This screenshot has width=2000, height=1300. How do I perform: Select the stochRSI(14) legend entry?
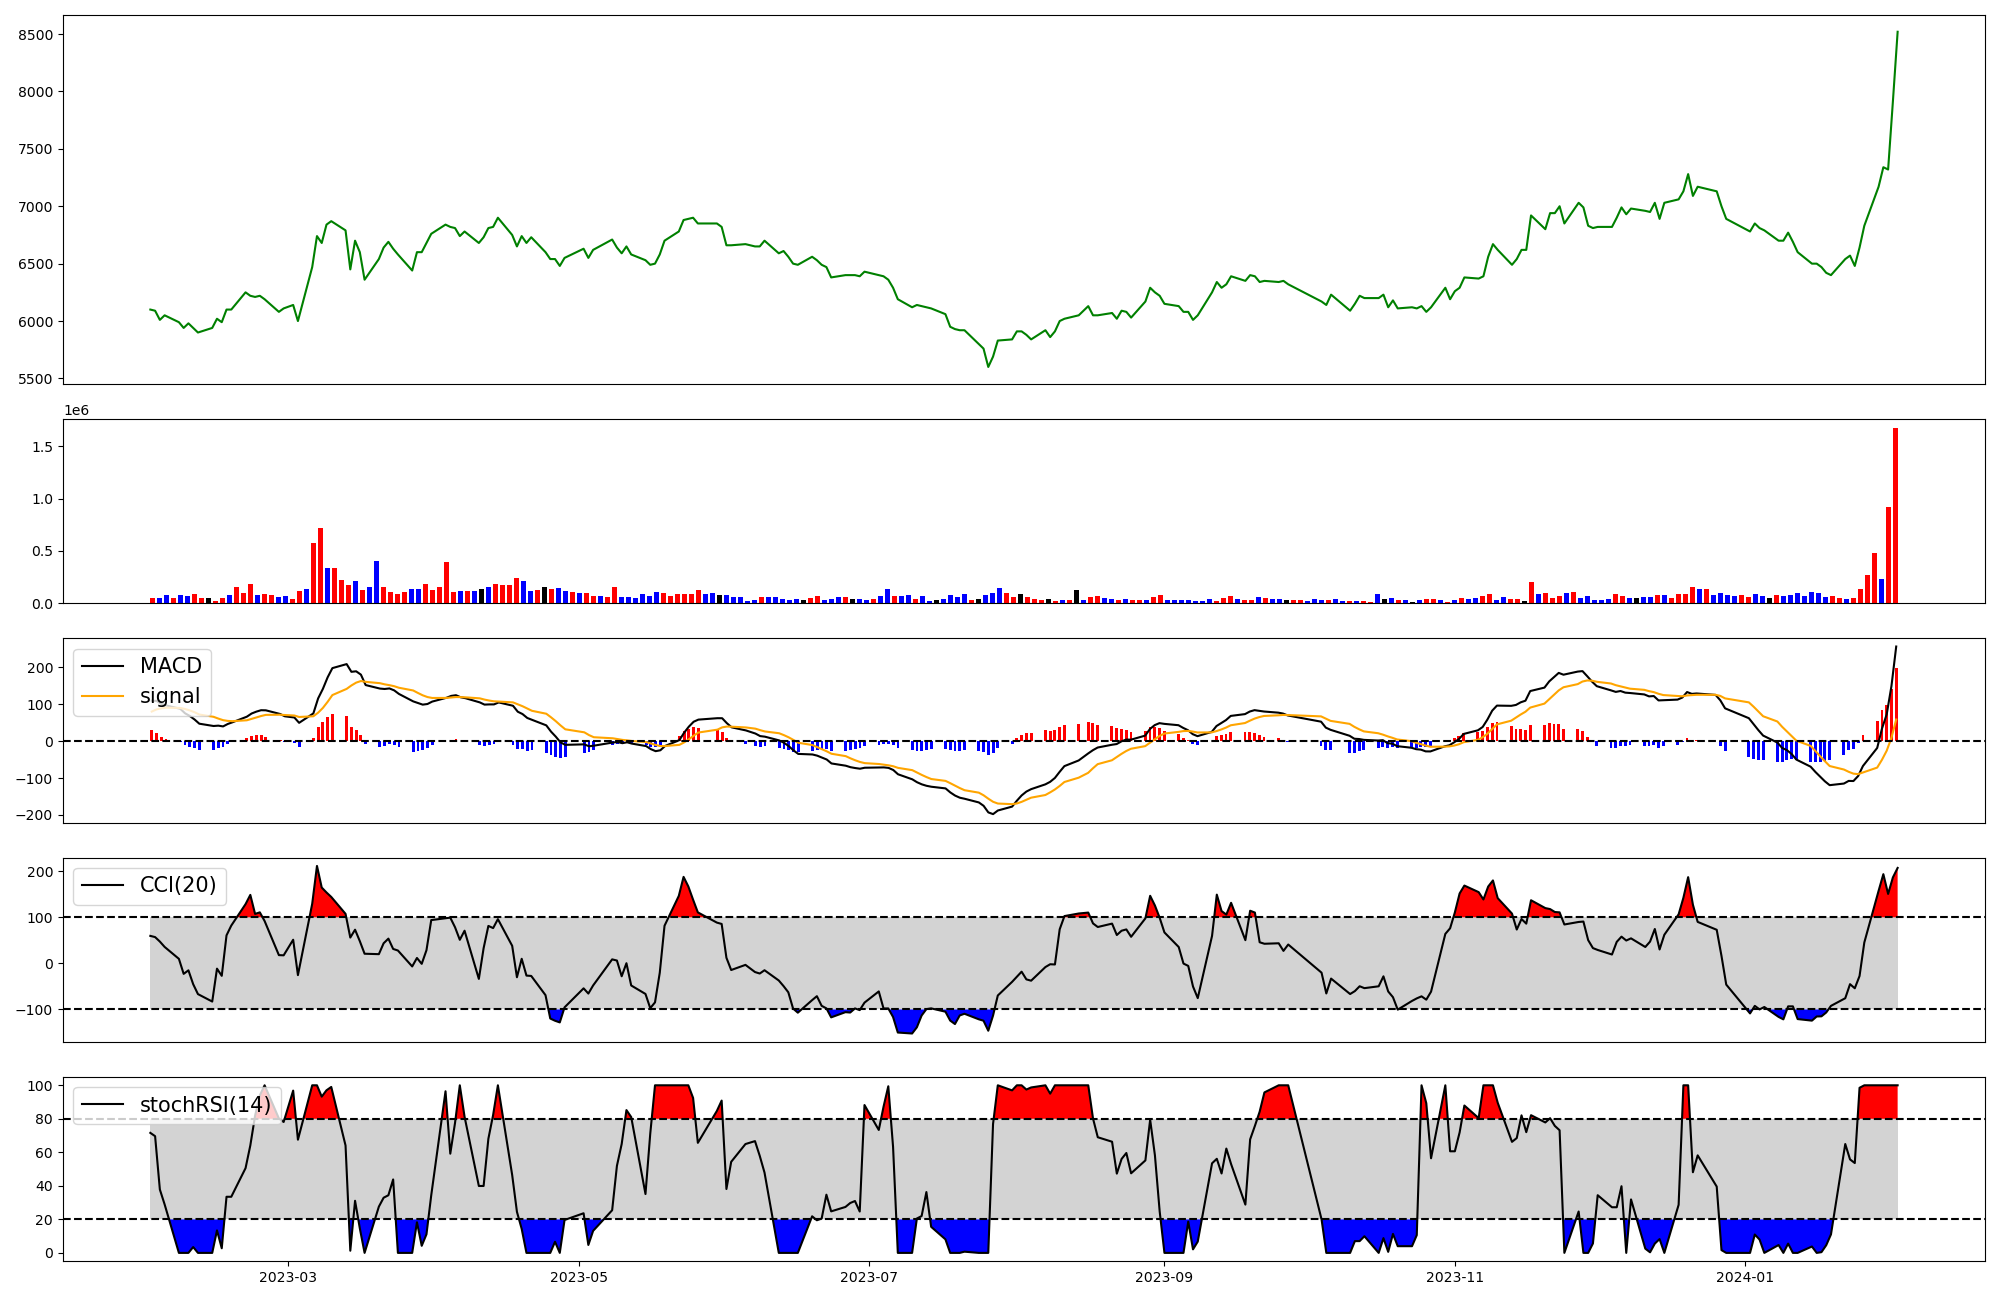[204, 1105]
